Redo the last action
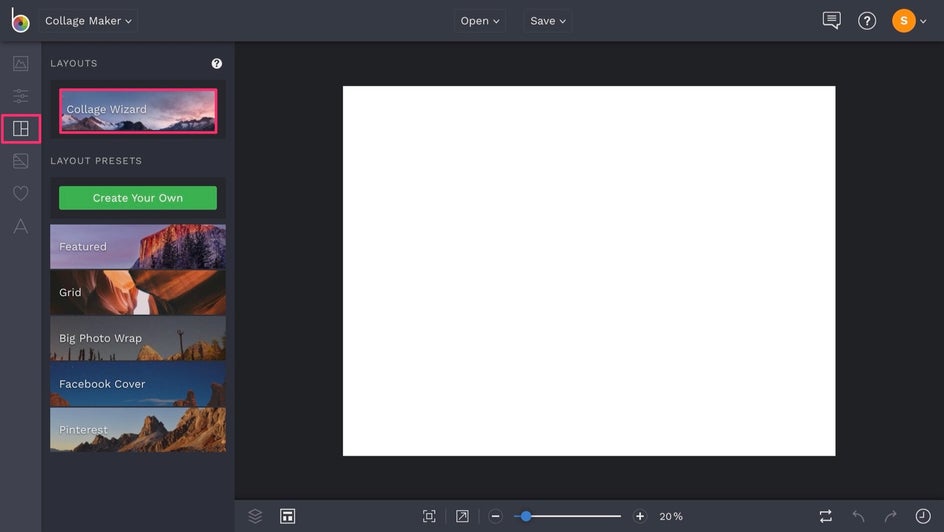Screen dimensions: 944x532 point(890,516)
